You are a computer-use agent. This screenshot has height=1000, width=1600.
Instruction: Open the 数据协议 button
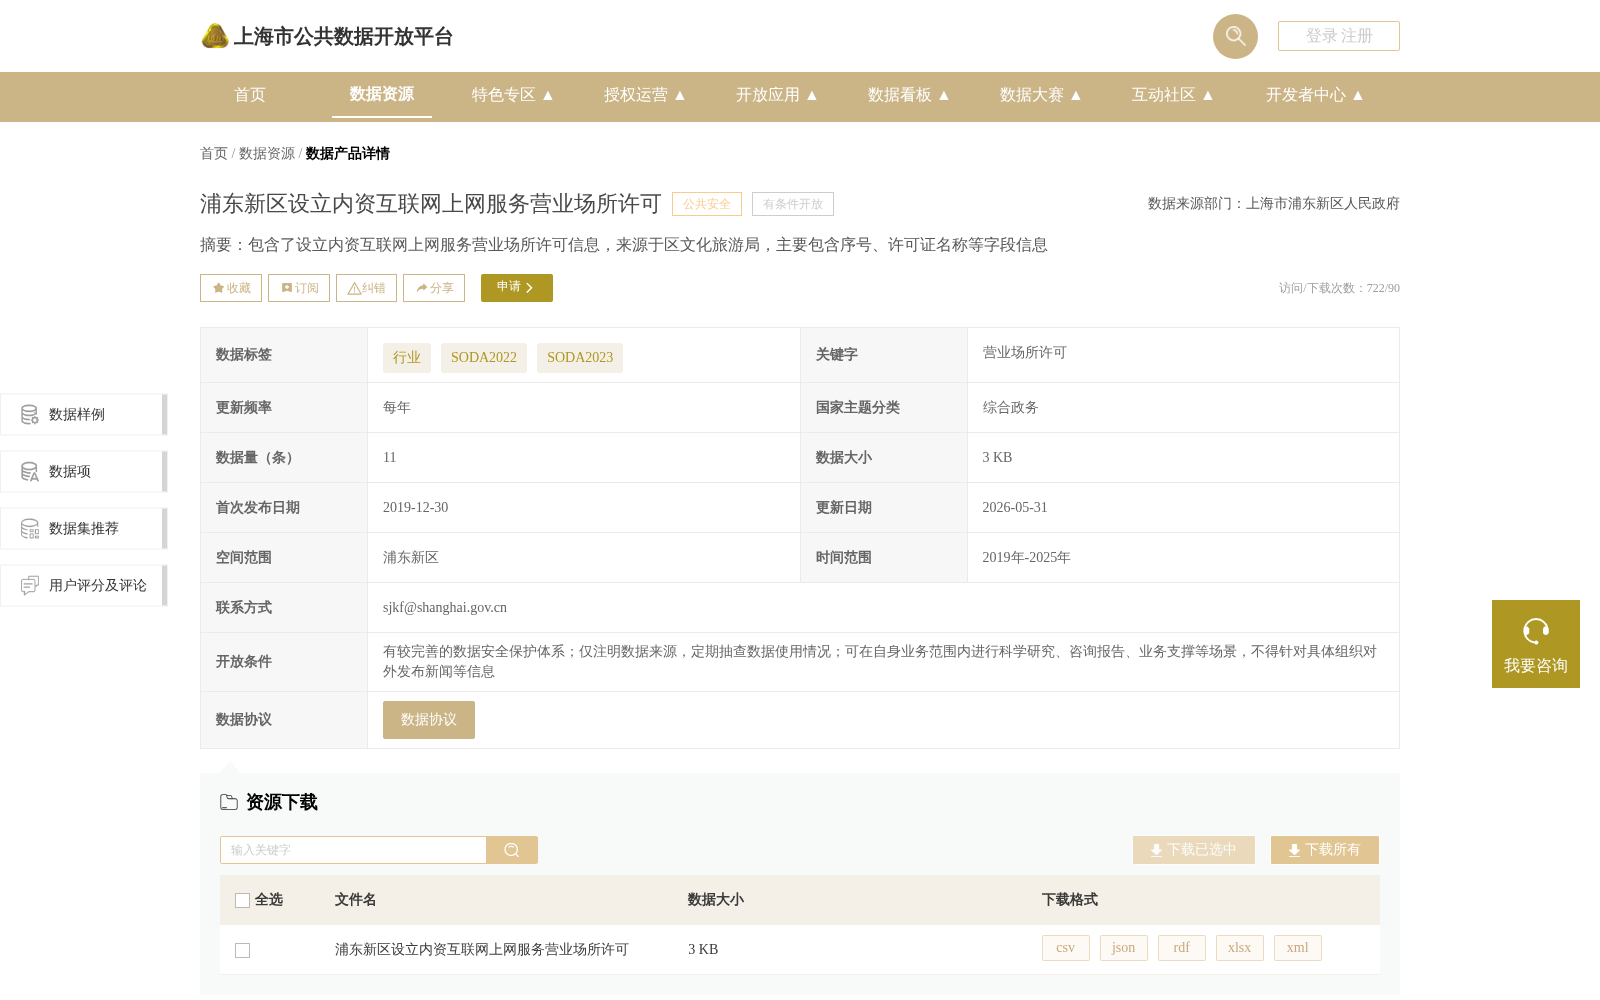point(429,720)
